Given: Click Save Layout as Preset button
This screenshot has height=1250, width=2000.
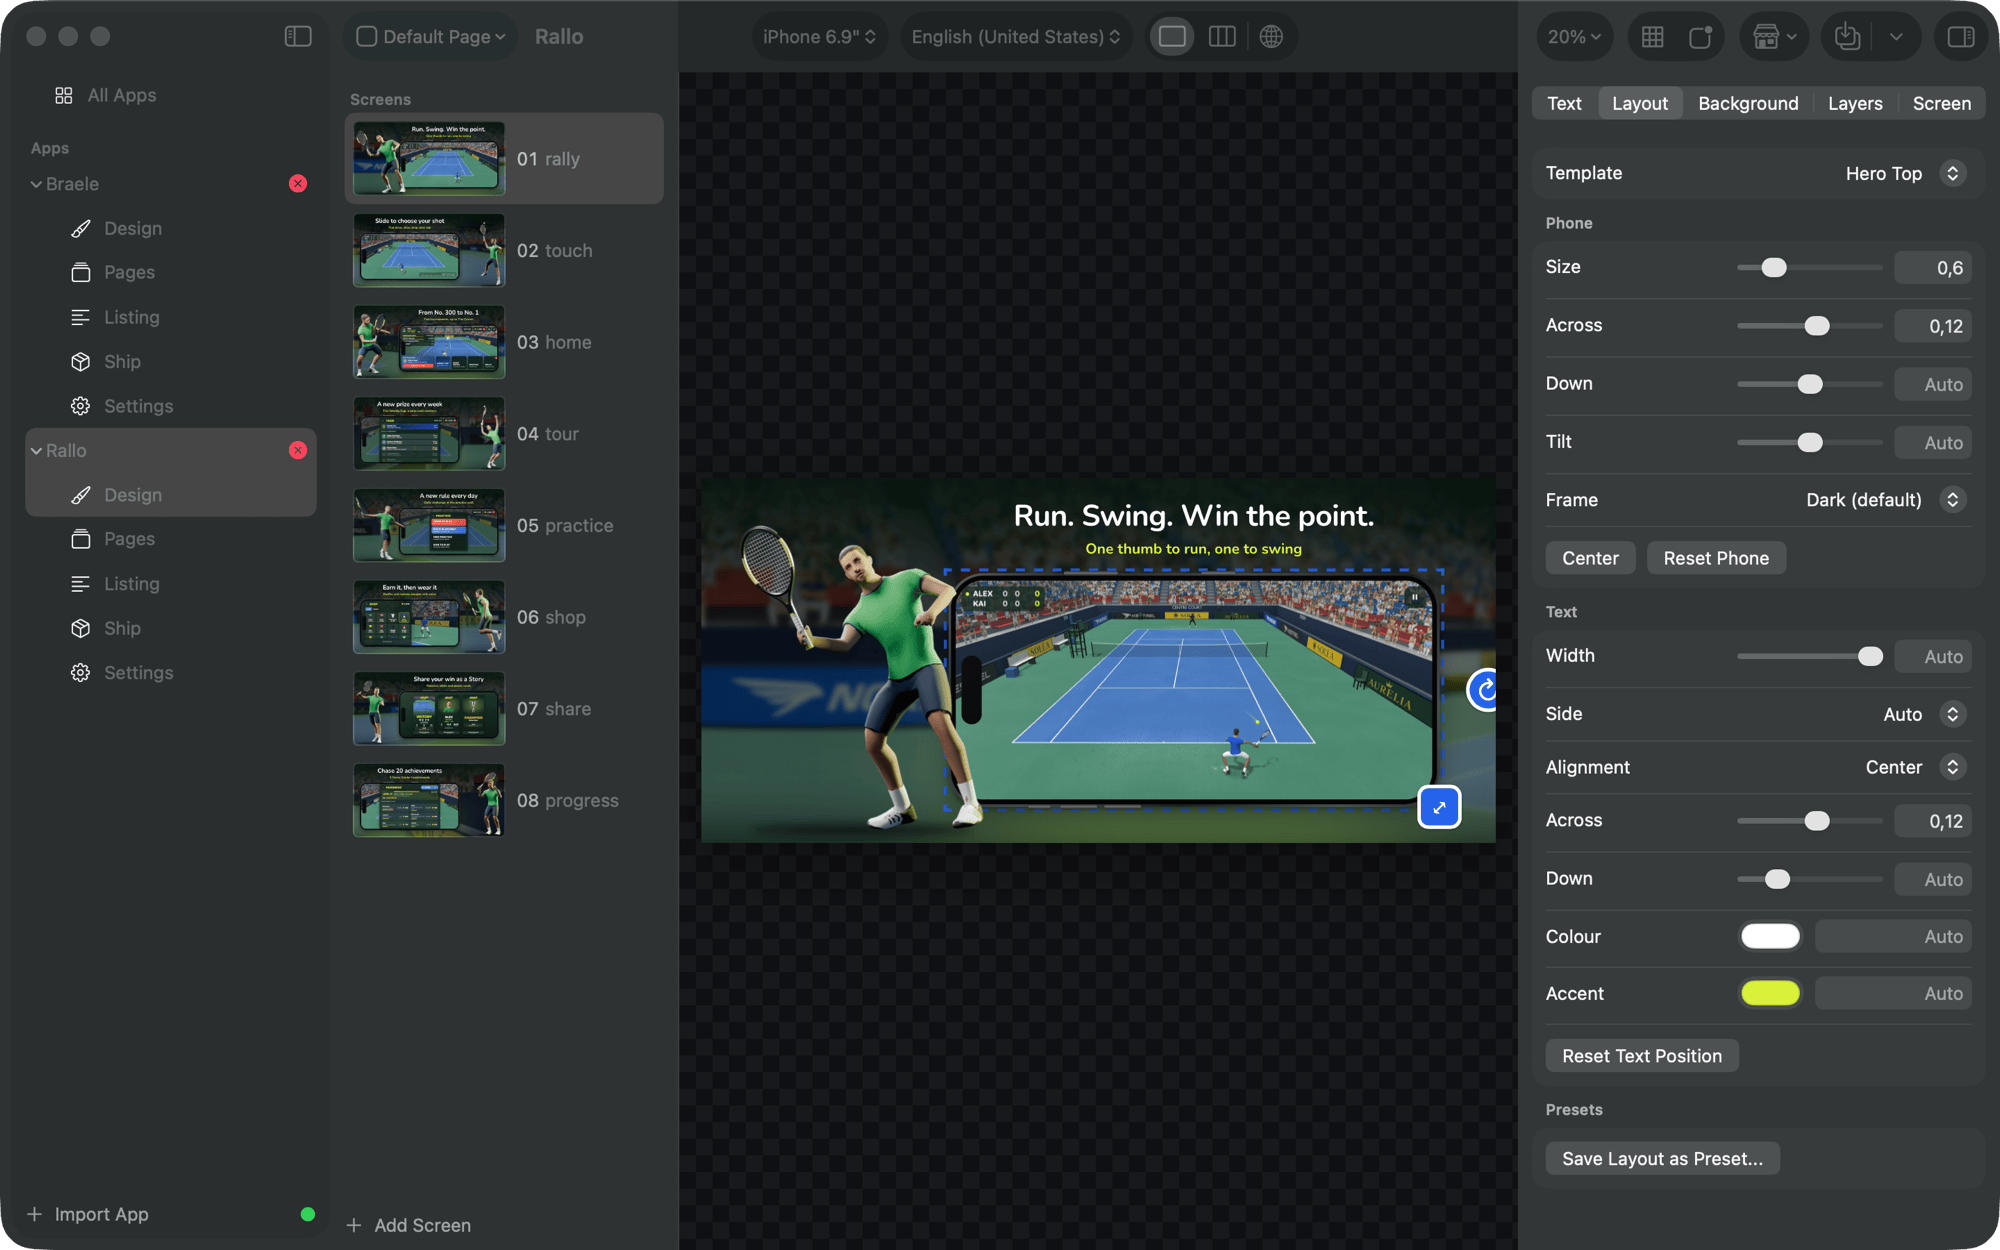Looking at the screenshot, I should [x=1662, y=1159].
